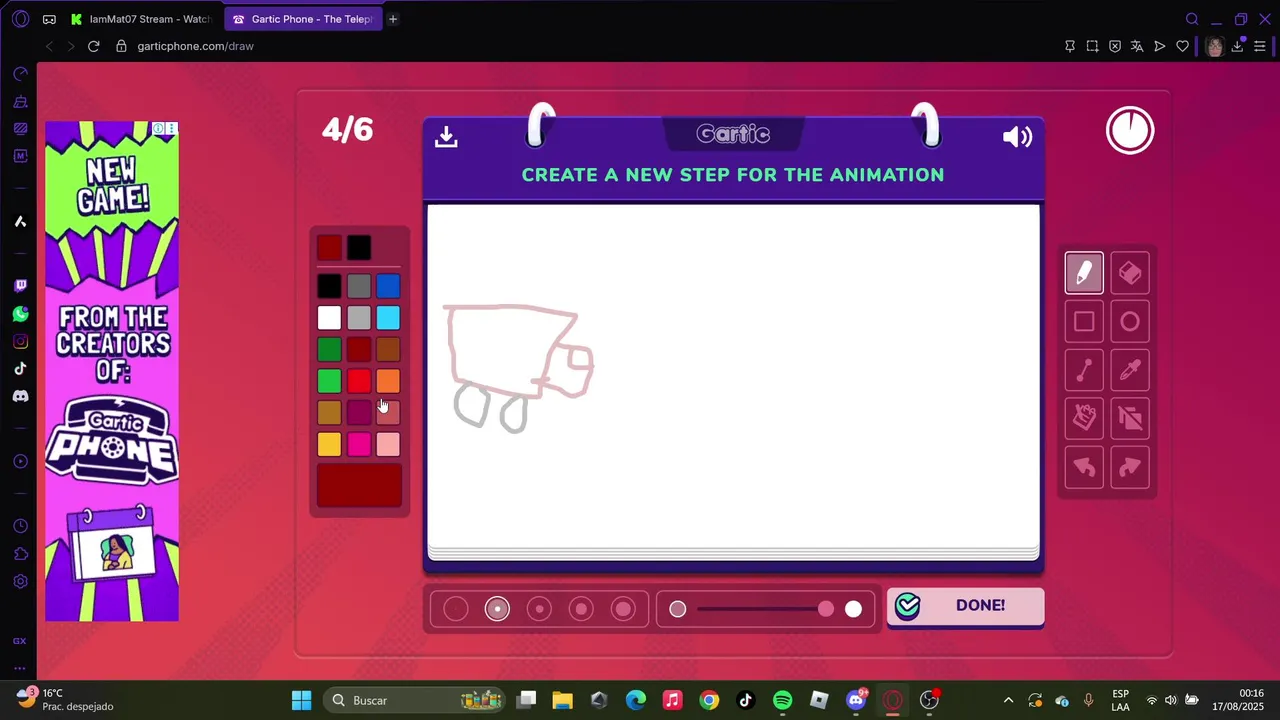Open Instagram from the browser sidebar
Viewport: 1280px width, 720px height.
pyautogui.click(x=20, y=341)
